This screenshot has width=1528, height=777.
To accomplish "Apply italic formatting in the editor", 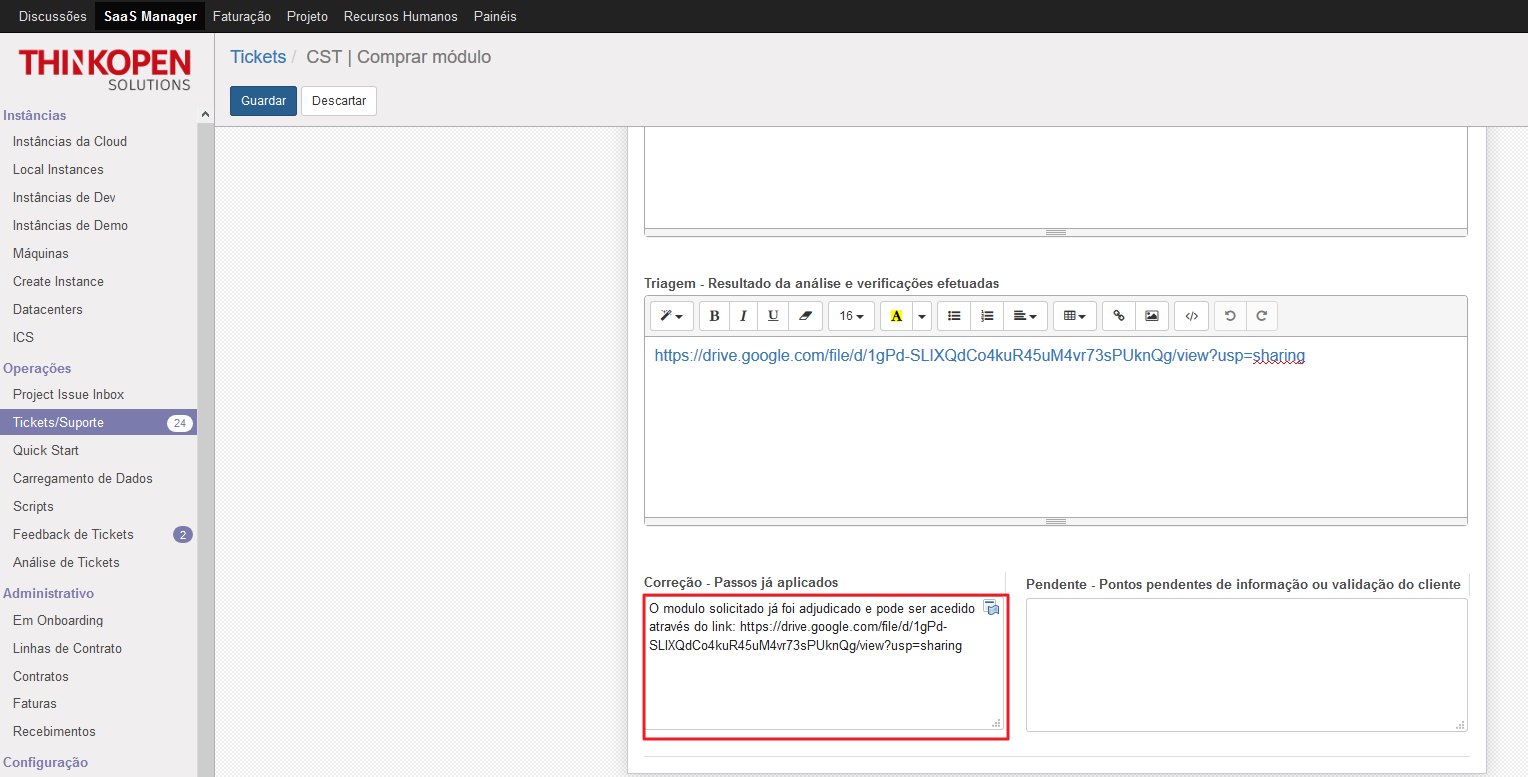I will click(743, 316).
